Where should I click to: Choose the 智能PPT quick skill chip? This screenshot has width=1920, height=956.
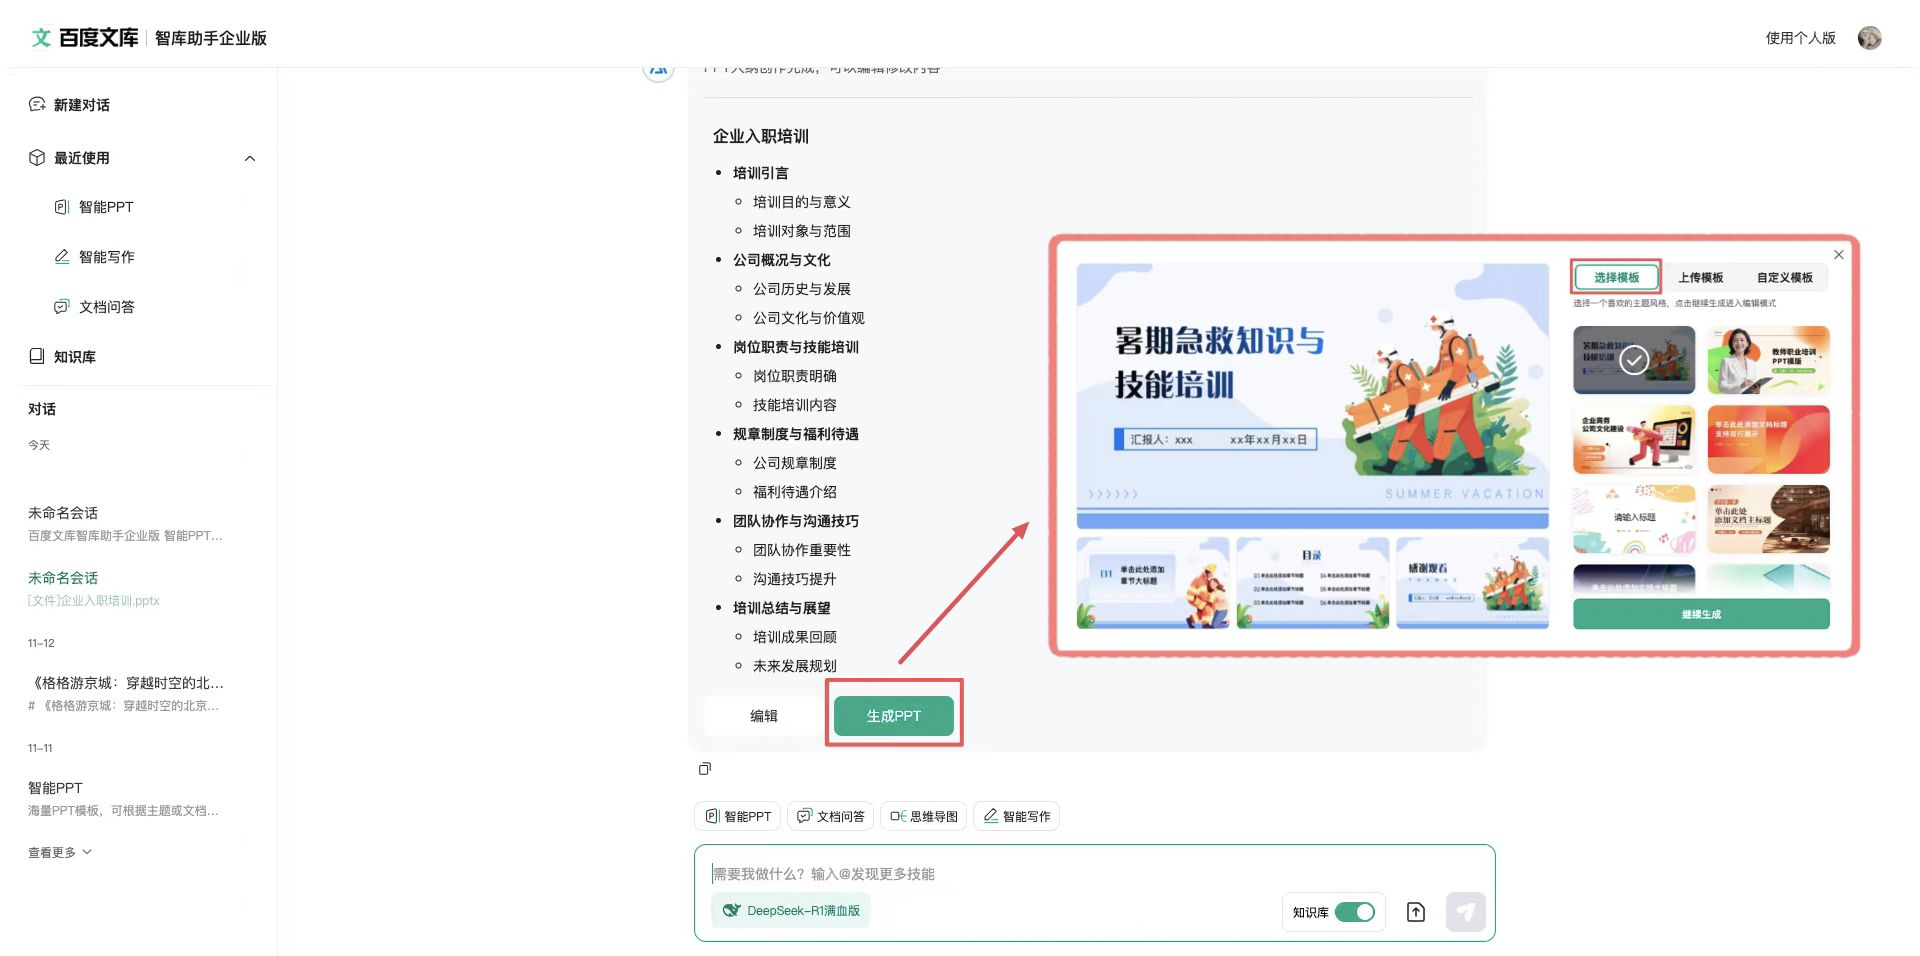click(x=738, y=816)
